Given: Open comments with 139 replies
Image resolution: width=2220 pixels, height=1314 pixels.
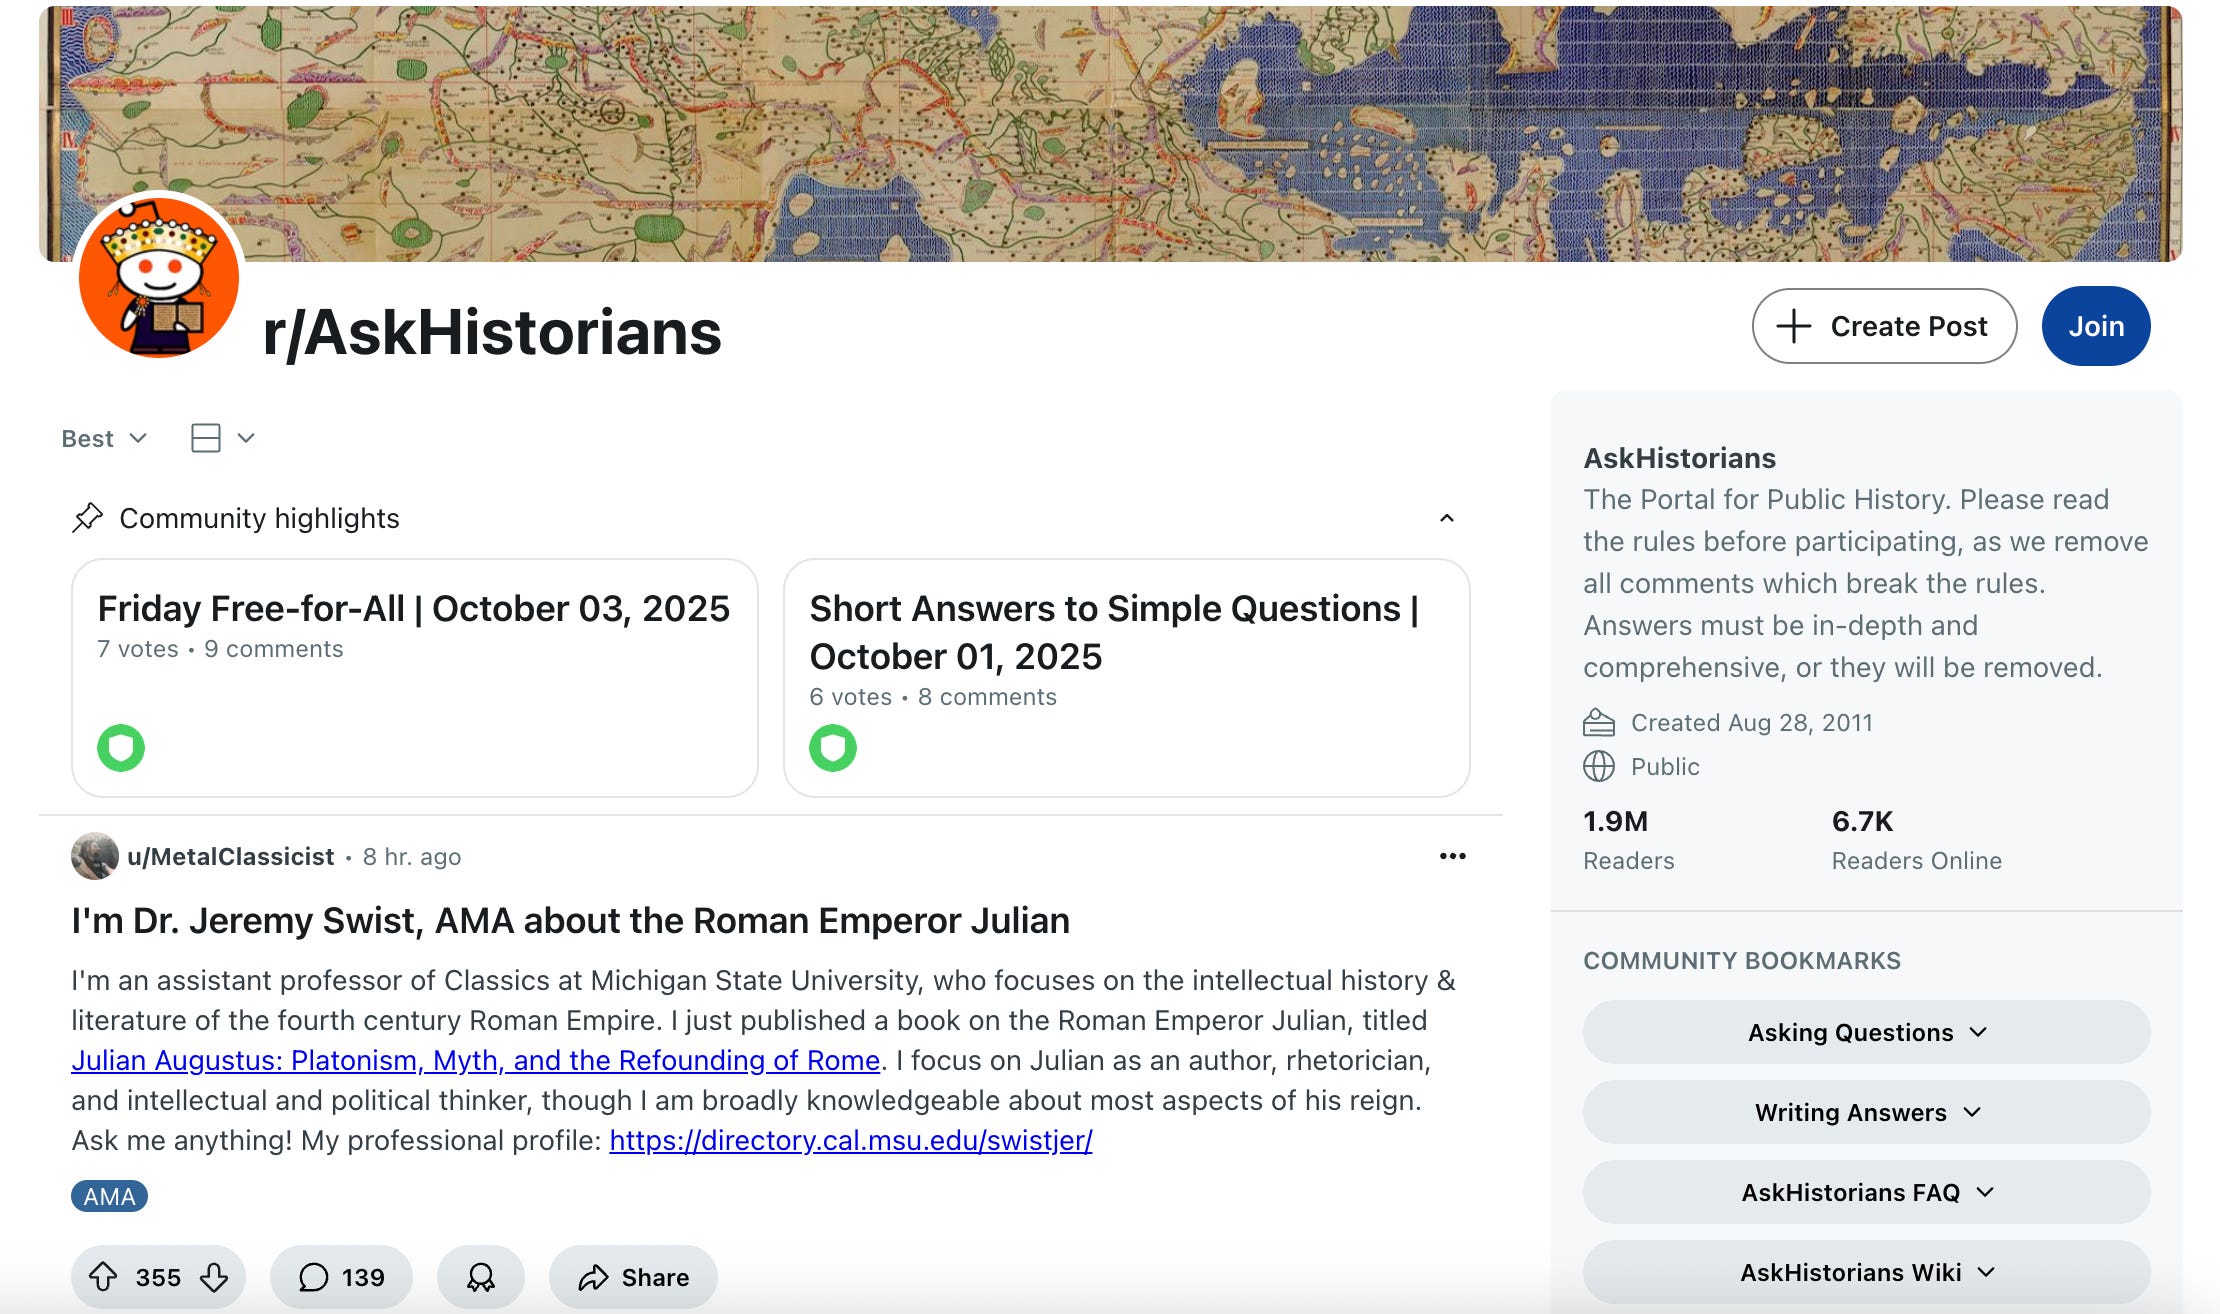Looking at the screenshot, I should (341, 1277).
